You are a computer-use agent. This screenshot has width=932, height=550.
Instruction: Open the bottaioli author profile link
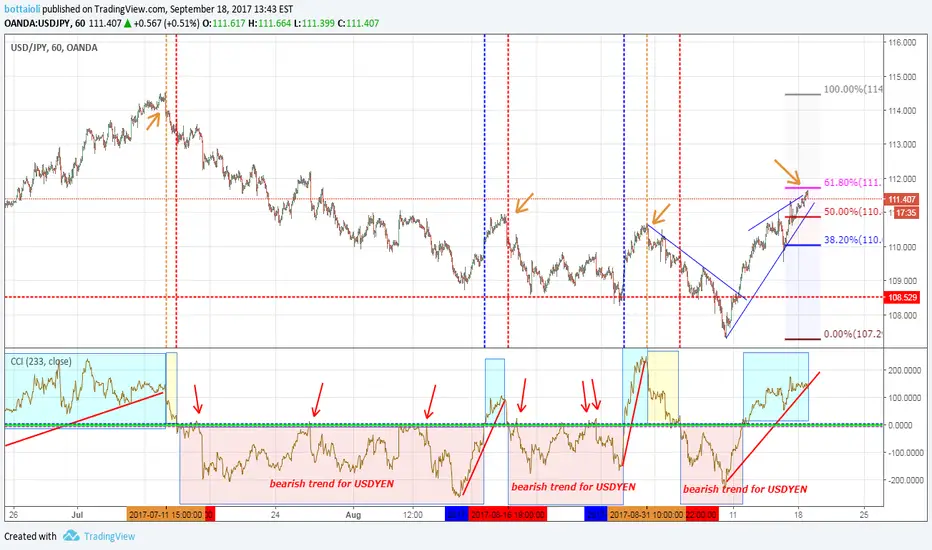(22, 9)
